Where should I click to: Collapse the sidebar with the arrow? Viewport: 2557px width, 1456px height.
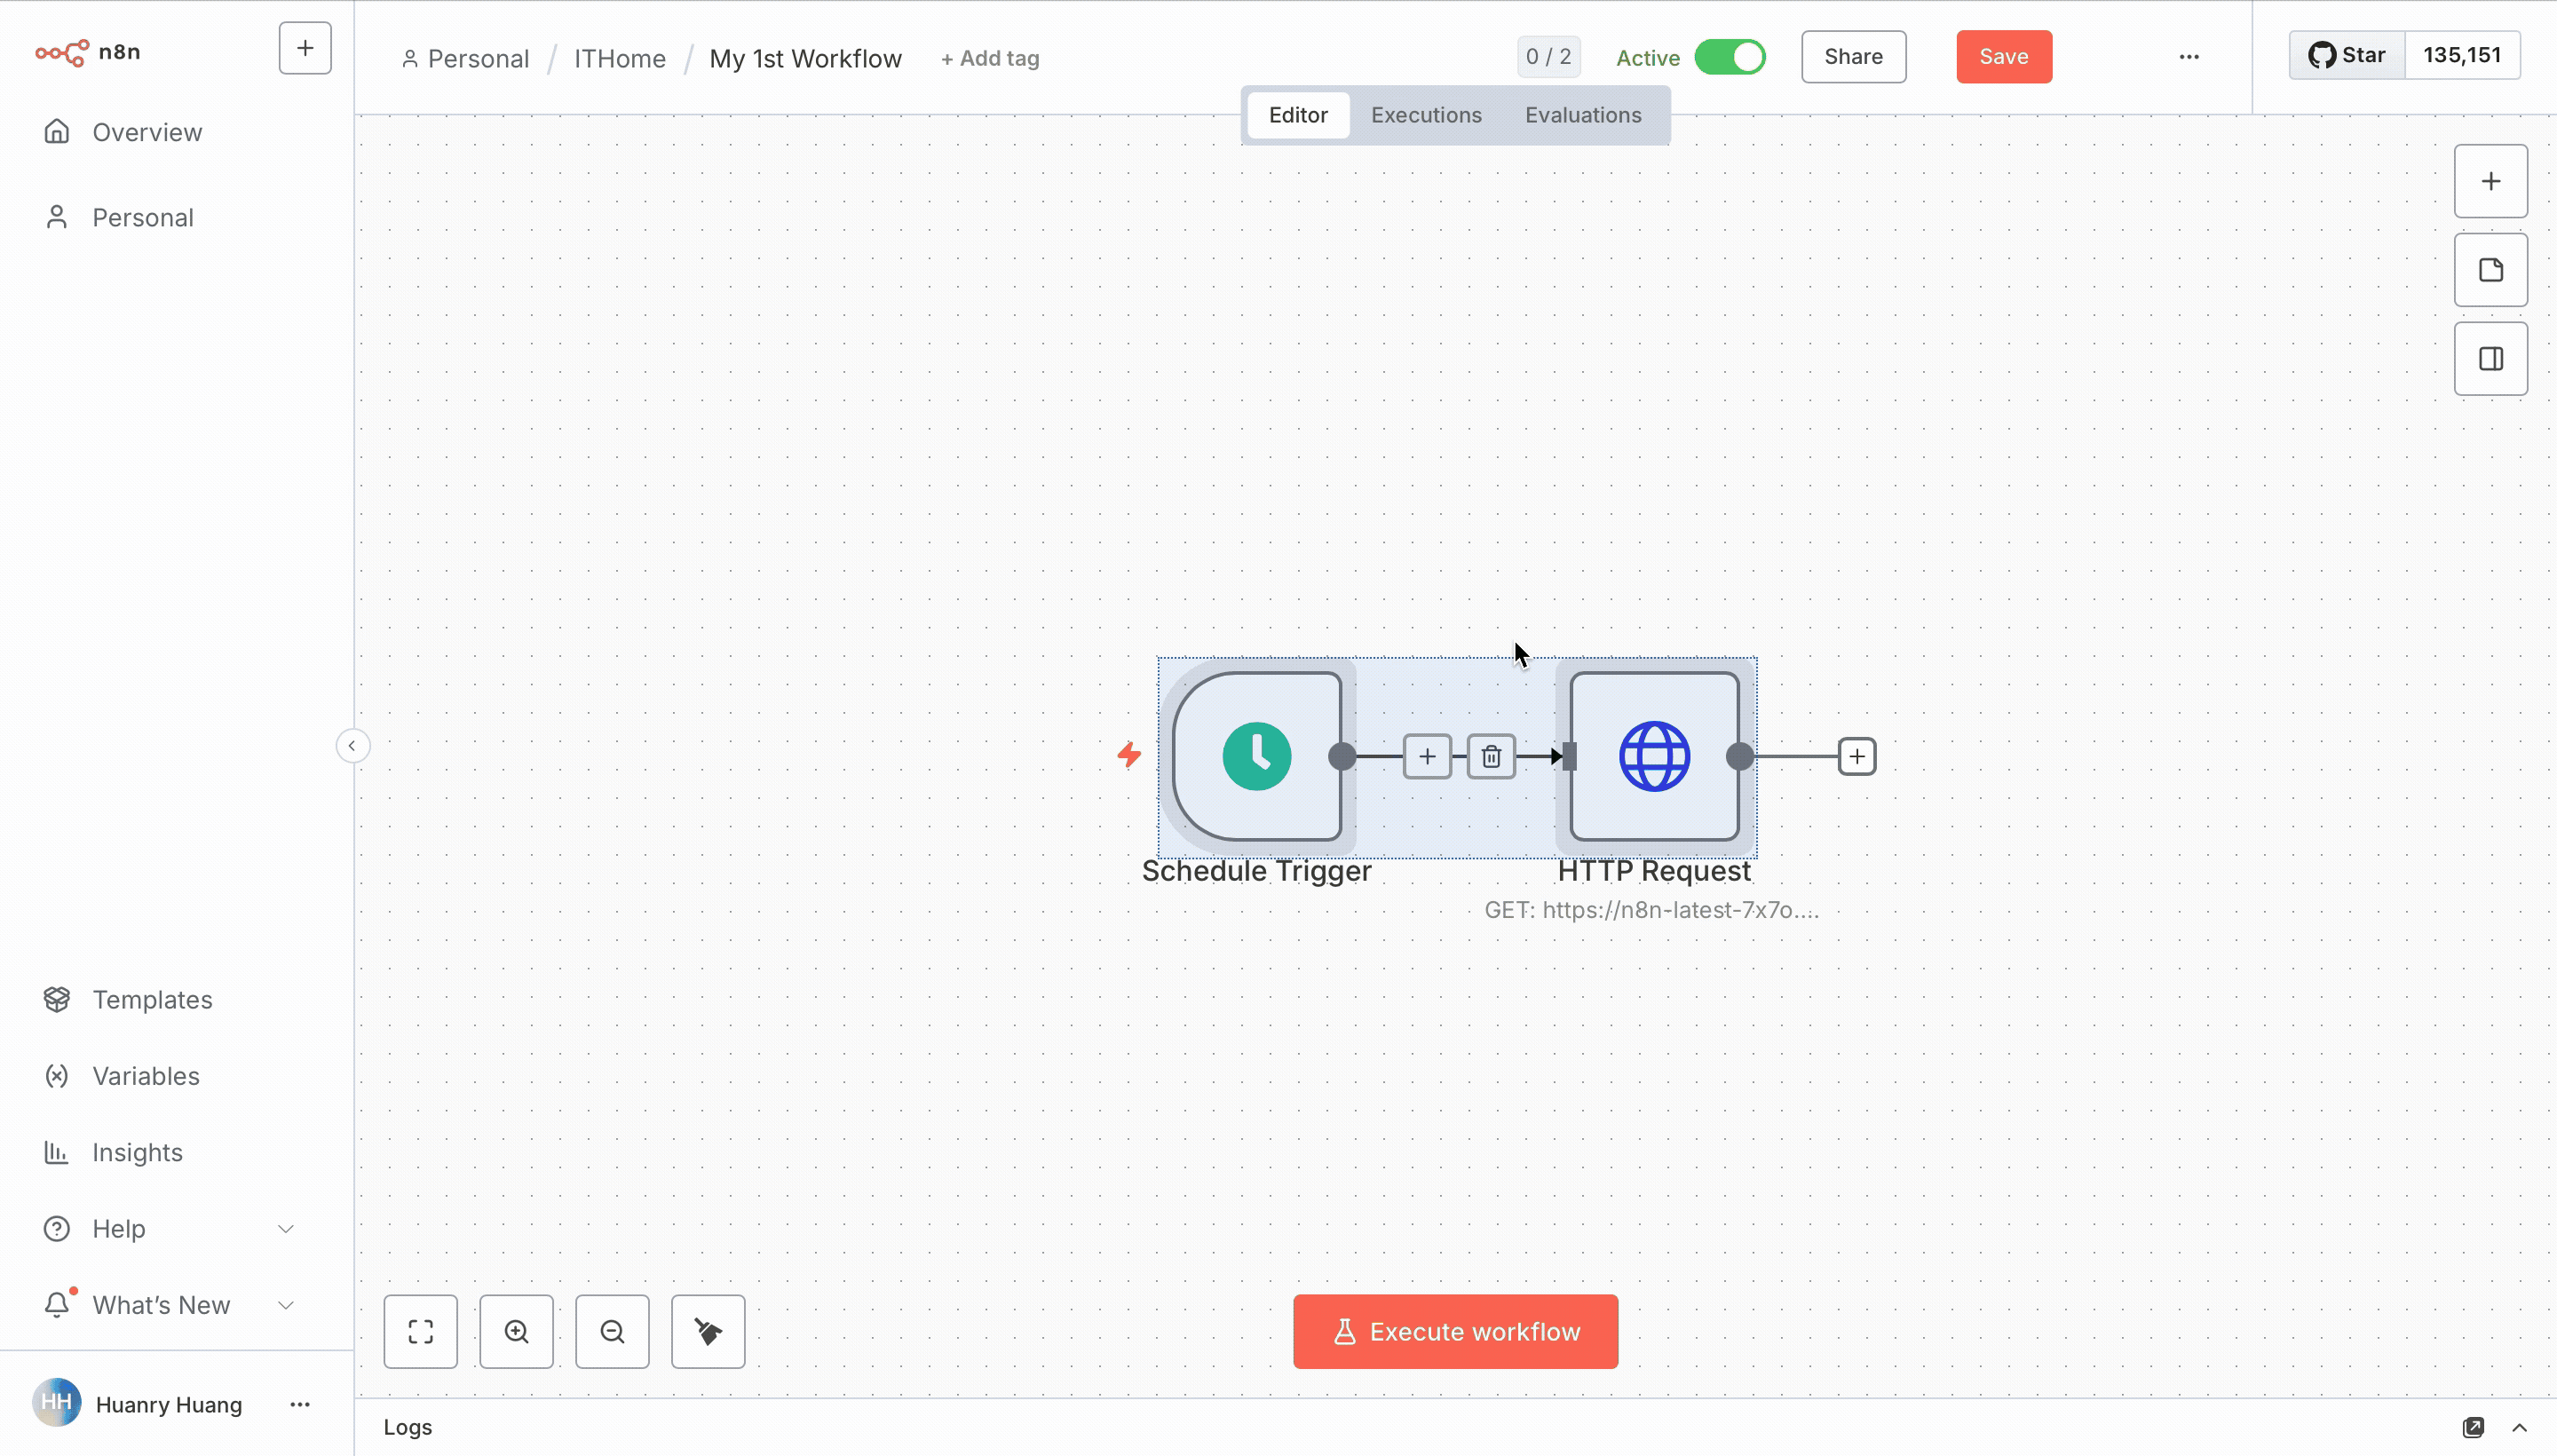click(x=352, y=746)
